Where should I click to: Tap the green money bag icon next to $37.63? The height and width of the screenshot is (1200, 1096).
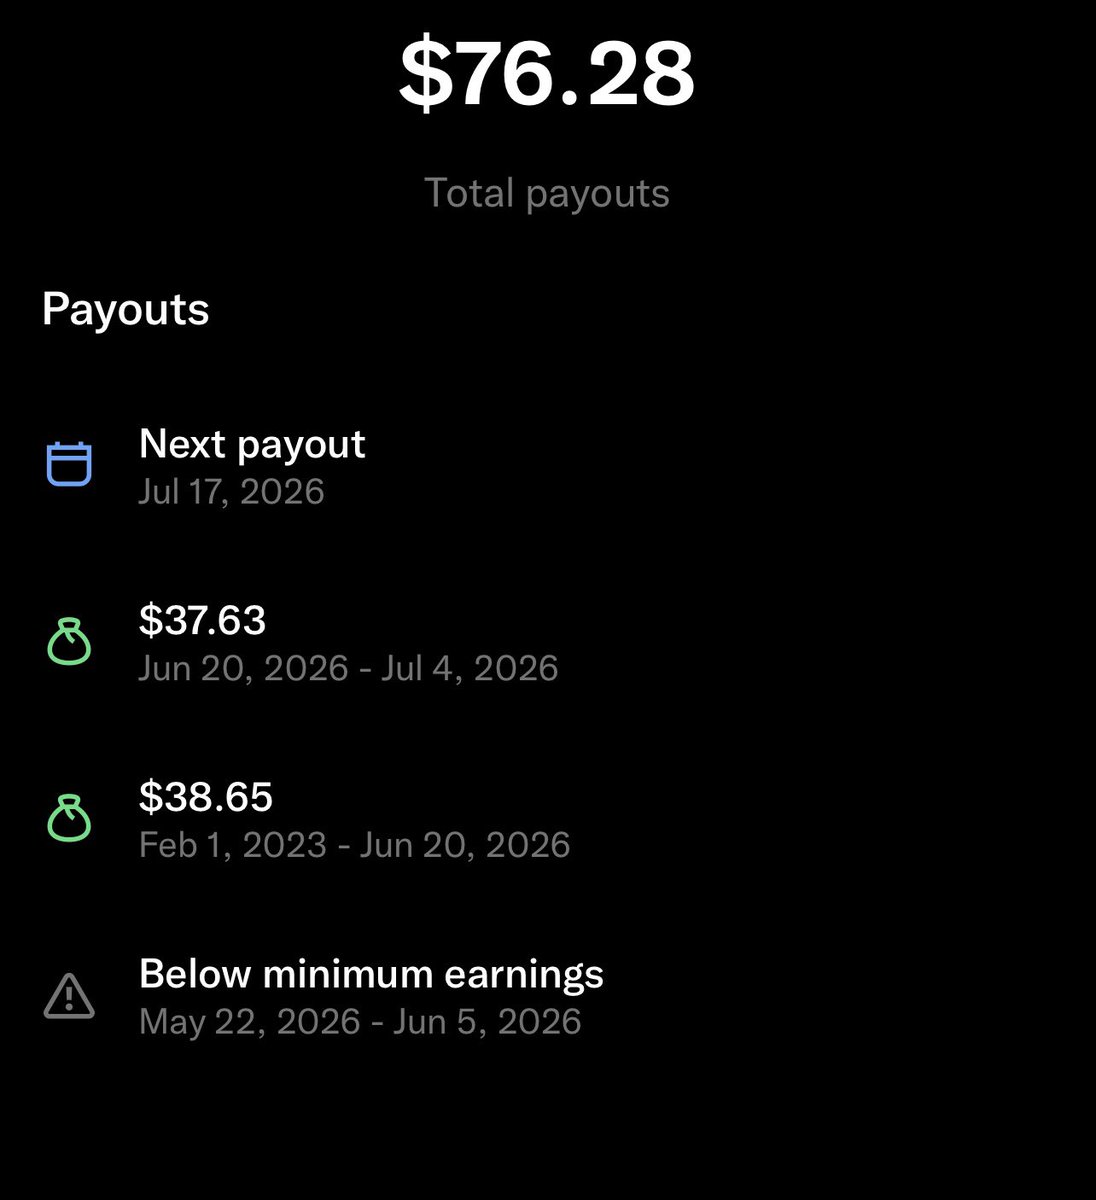pos(69,642)
